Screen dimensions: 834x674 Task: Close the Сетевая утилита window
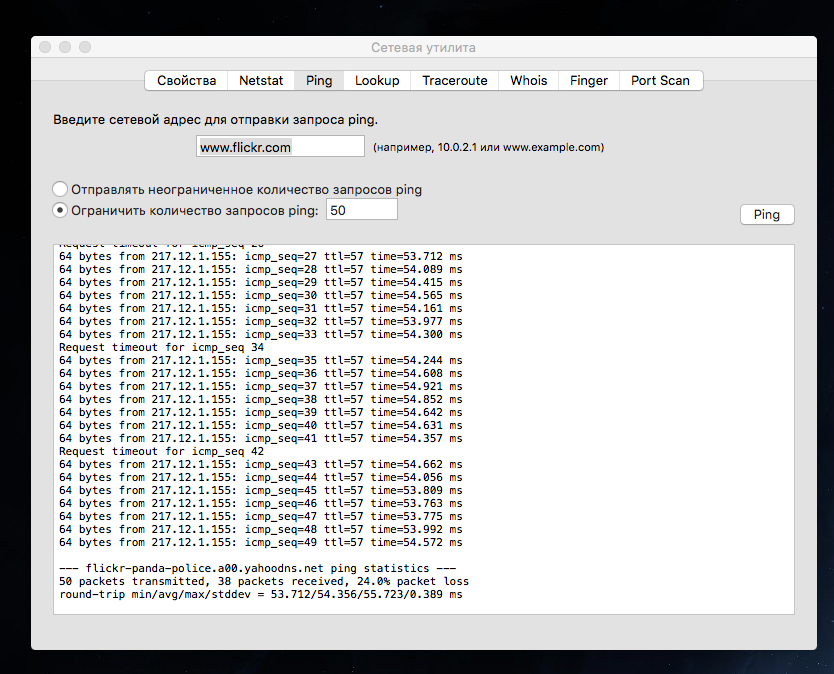tap(45, 47)
